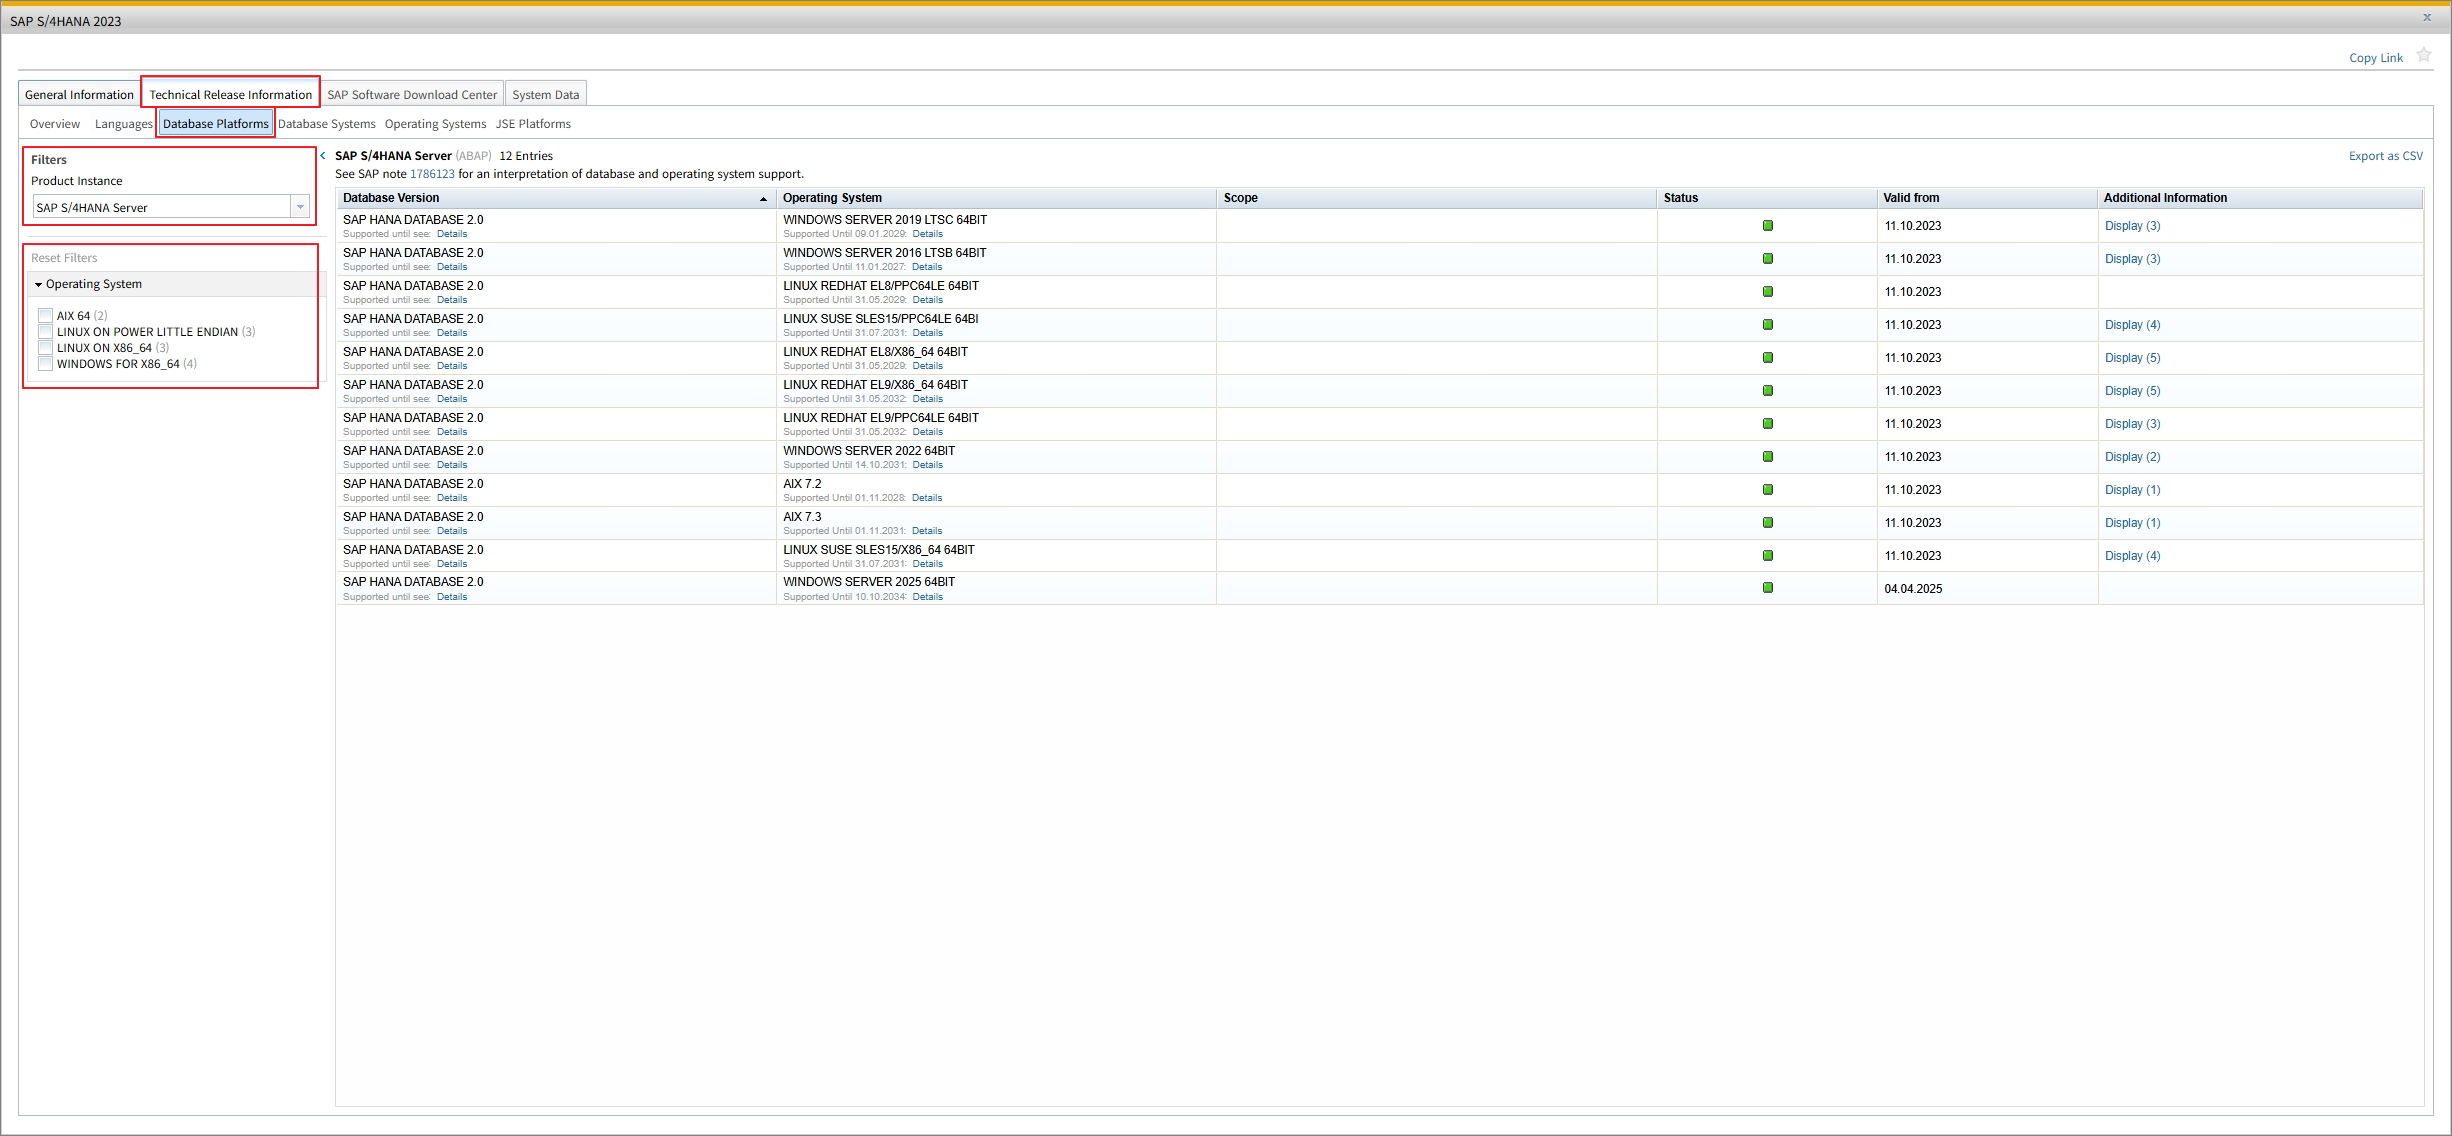Click green status icon for WINDOWS SERVER 2019 row
Viewport: 2452px width, 1136px height.
click(1767, 226)
